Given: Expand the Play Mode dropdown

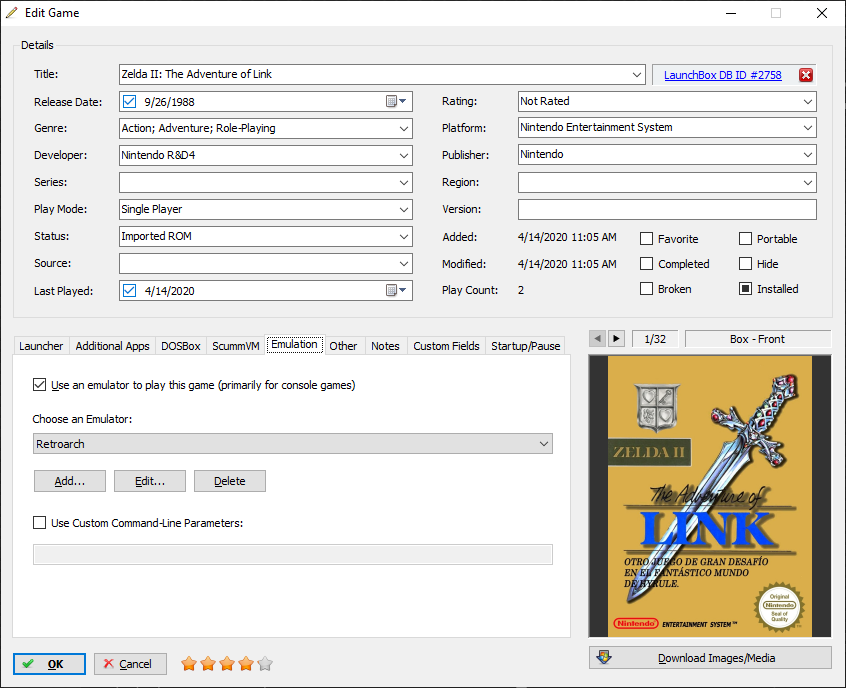Looking at the screenshot, I should click(x=404, y=209).
